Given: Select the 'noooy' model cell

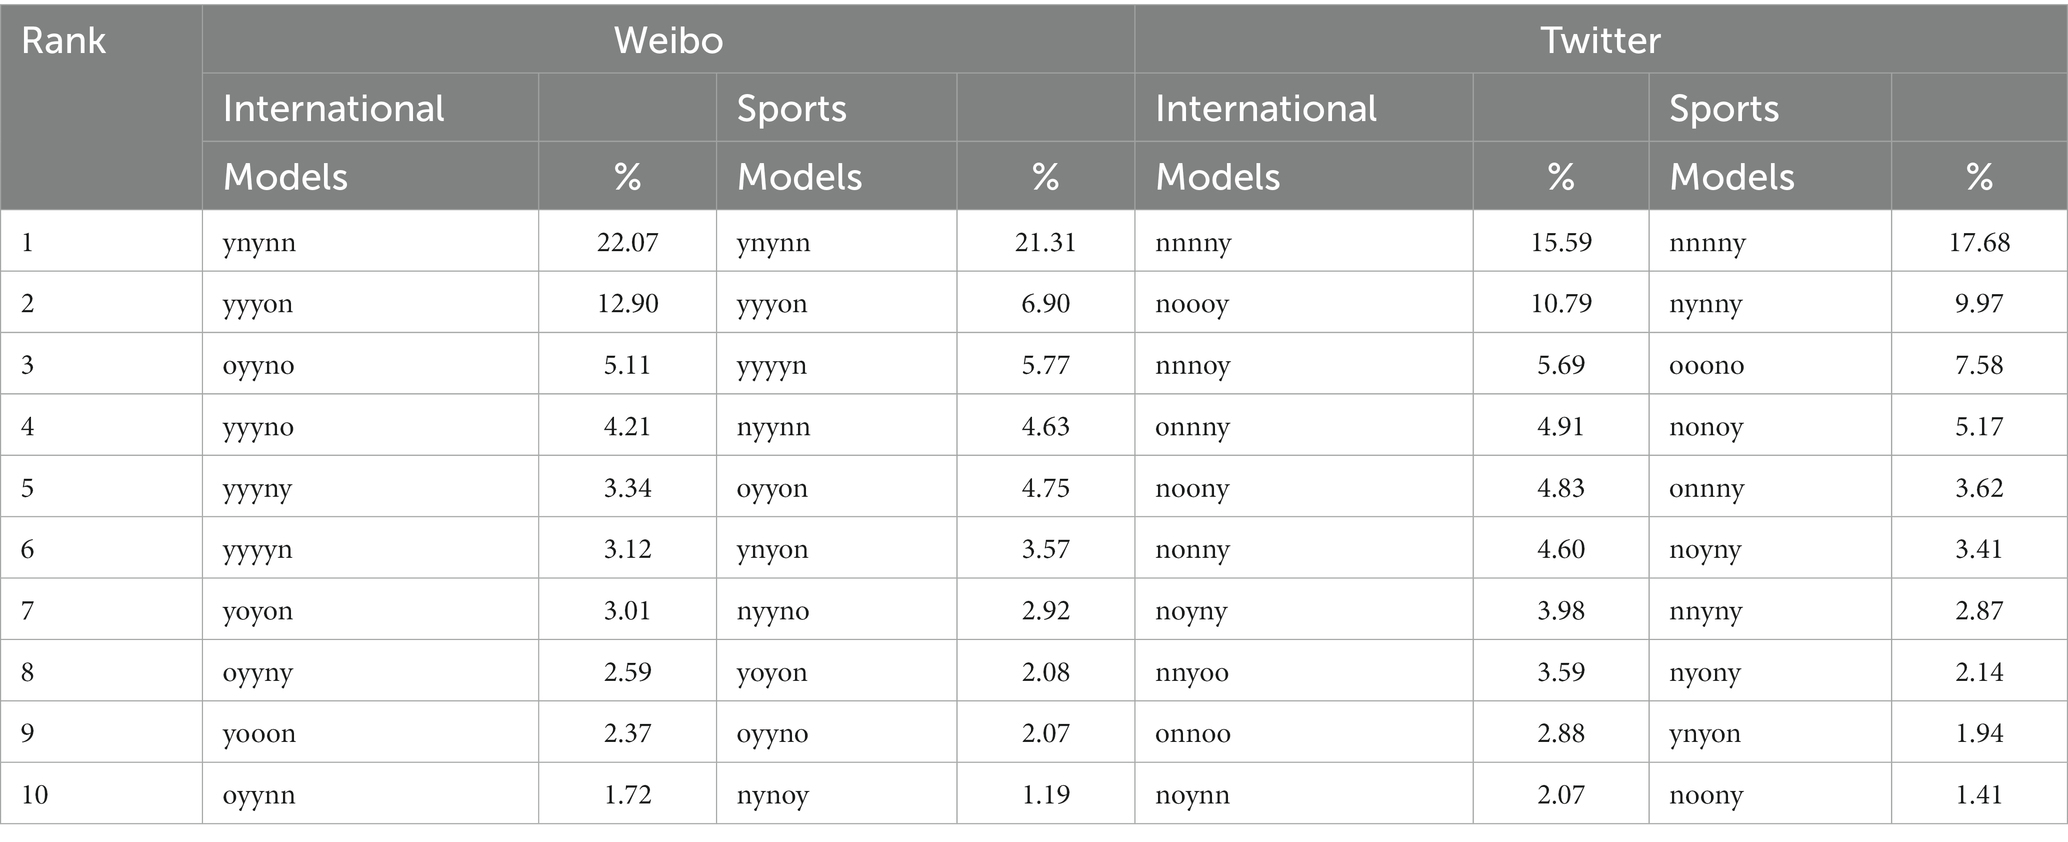Looking at the screenshot, I should [x=1303, y=302].
